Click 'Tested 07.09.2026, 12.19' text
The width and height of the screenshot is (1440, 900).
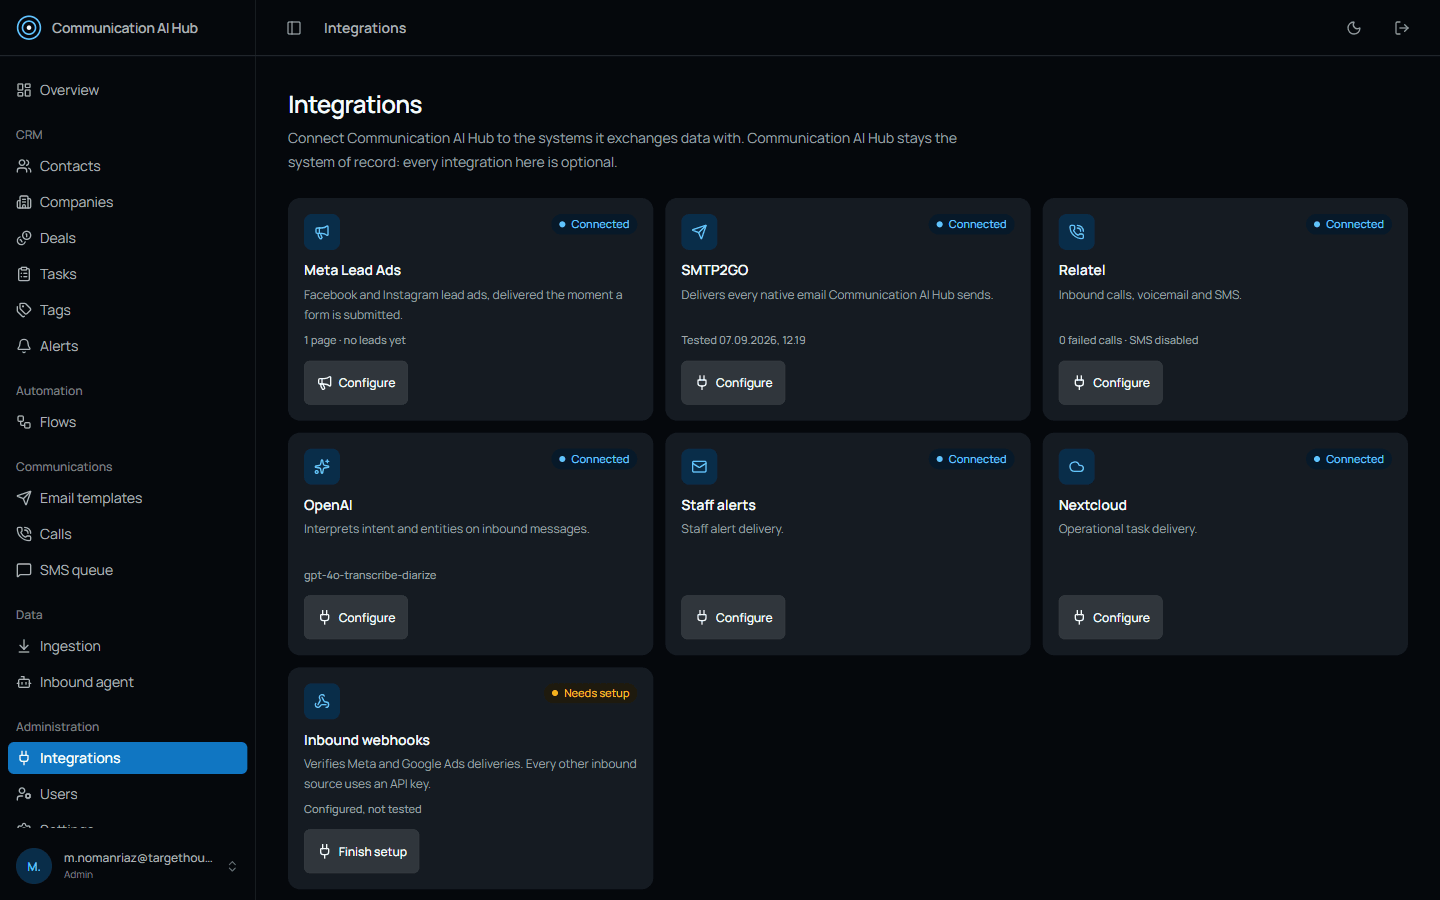(x=743, y=340)
